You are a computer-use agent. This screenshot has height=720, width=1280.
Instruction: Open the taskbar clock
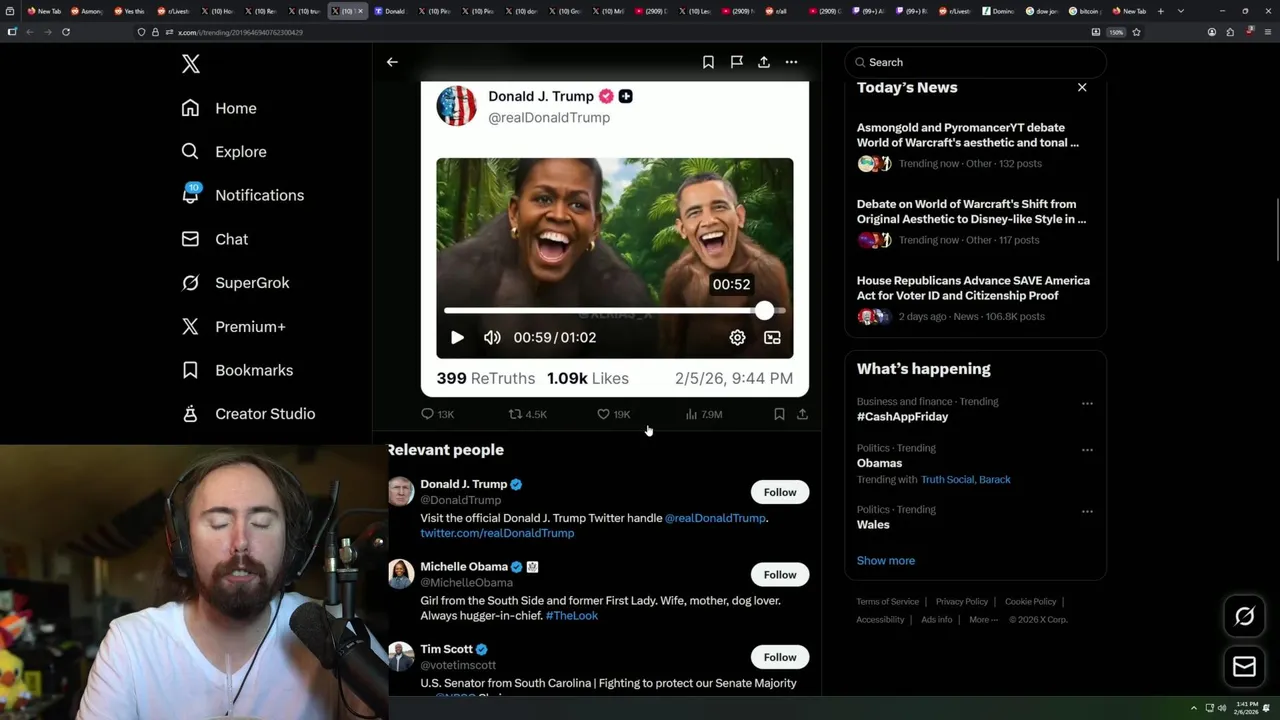(x=1246, y=708)
